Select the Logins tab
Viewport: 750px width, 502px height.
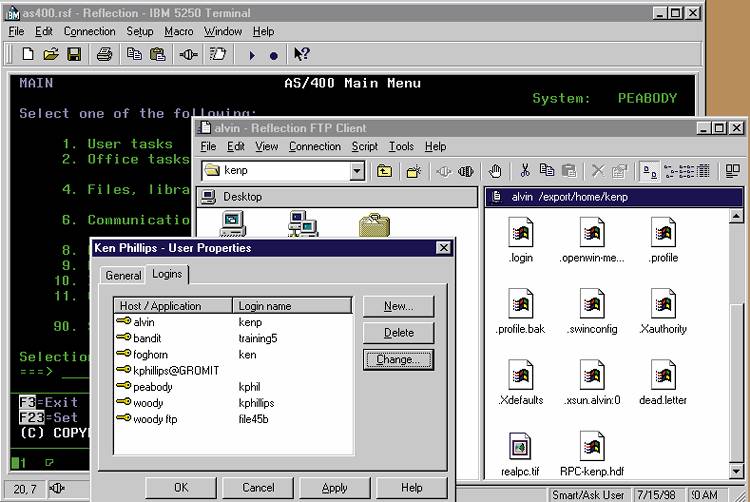tap(167, 274)
